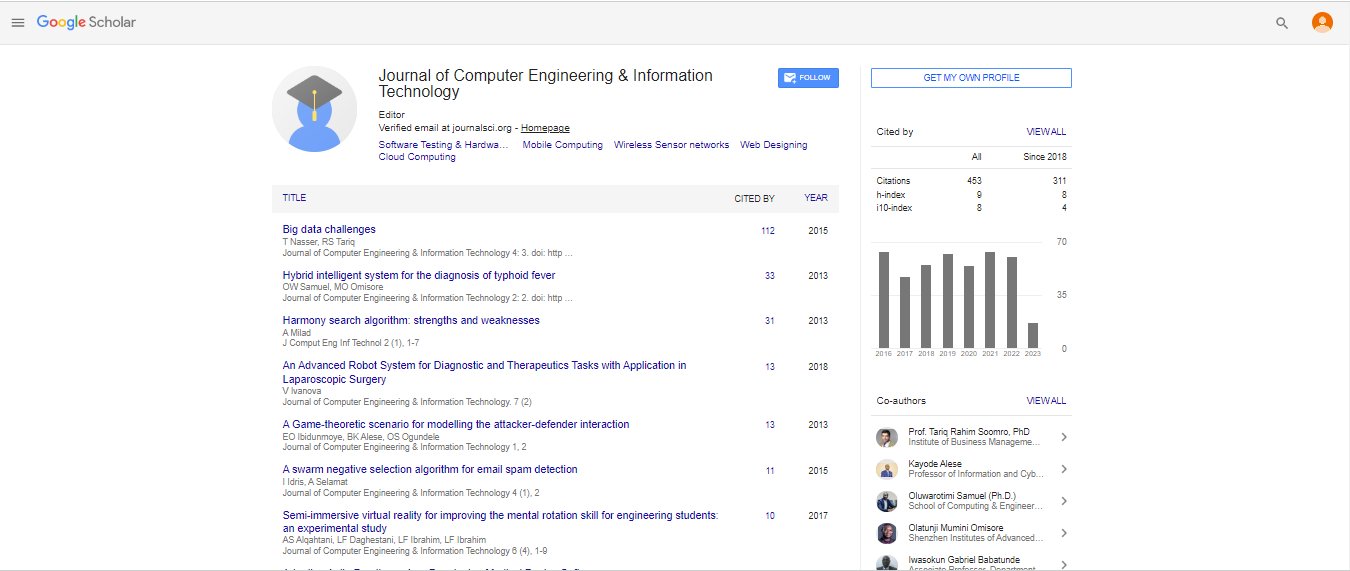Click the i10-index label in stats table
The height and width of the screenshot is (571, 1350).
pyautogui.click(x=894, y=208)
